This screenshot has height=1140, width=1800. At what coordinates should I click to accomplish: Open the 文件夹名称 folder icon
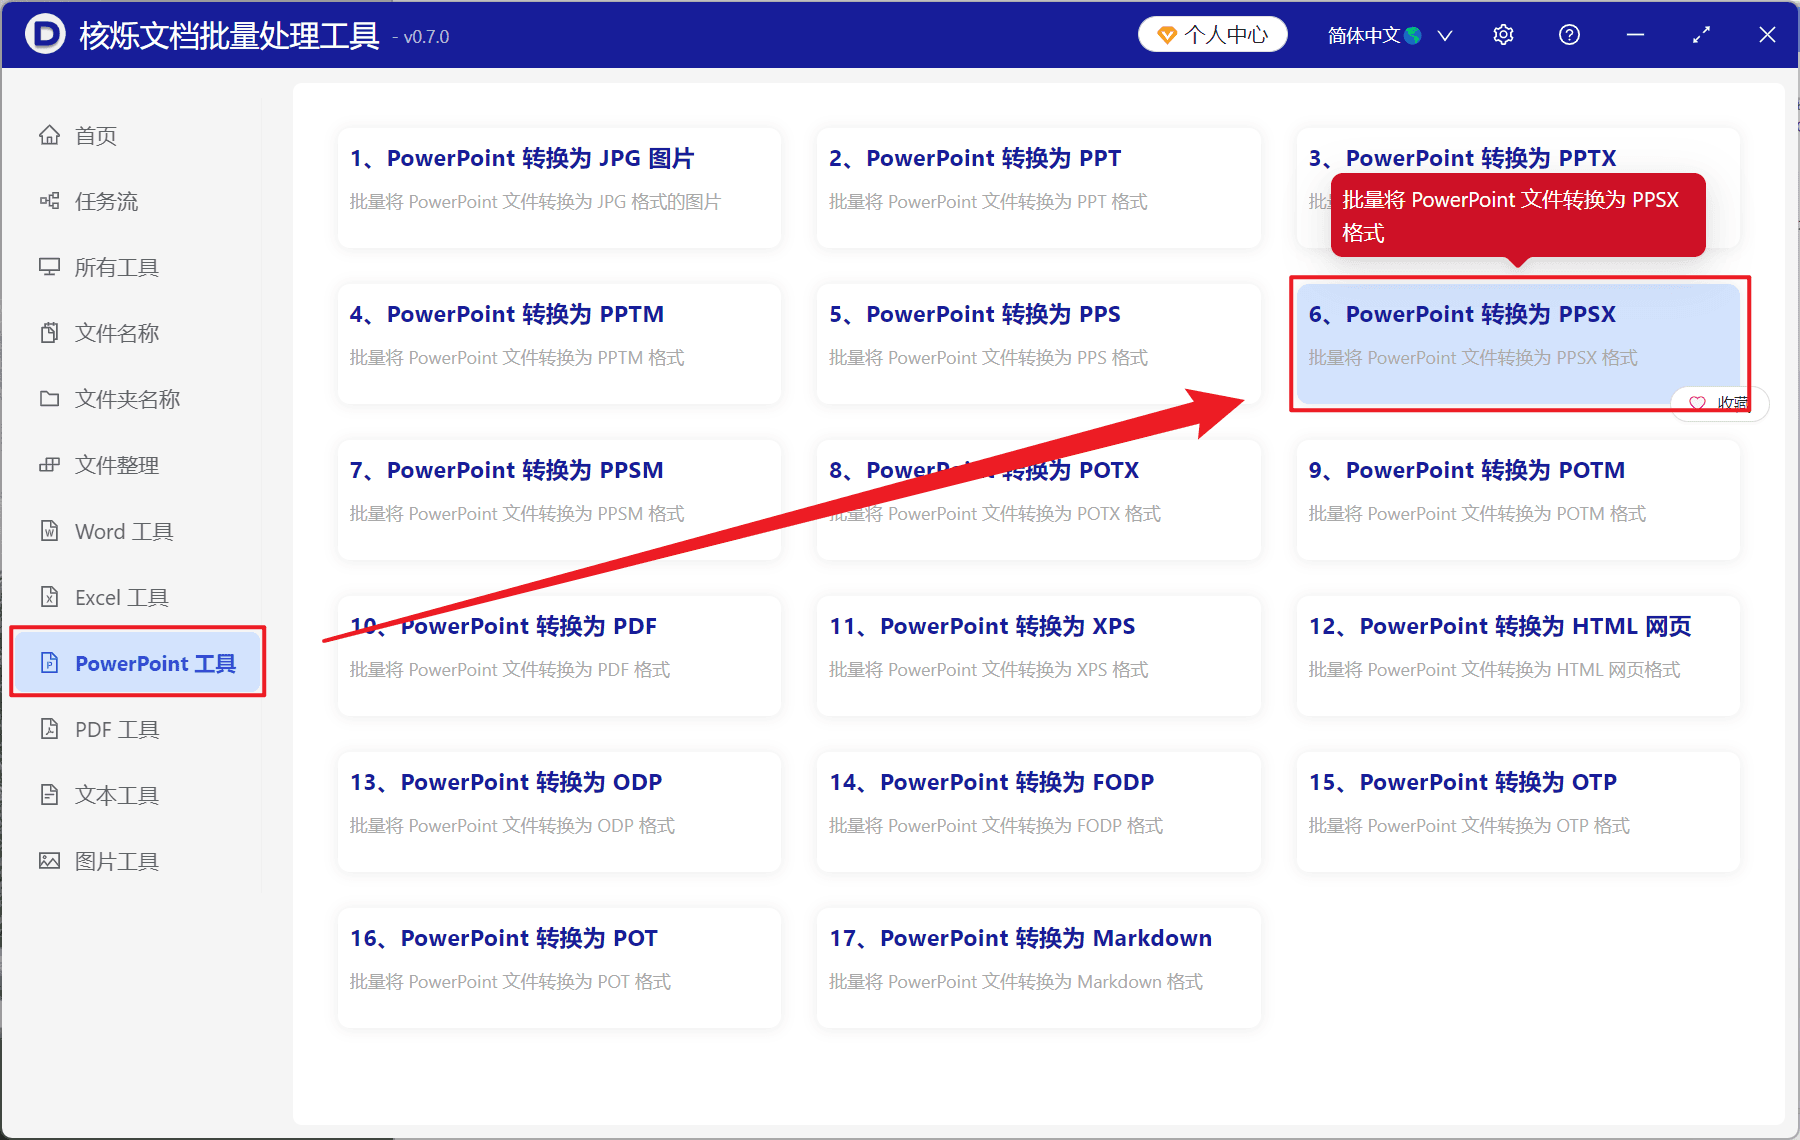49,399
